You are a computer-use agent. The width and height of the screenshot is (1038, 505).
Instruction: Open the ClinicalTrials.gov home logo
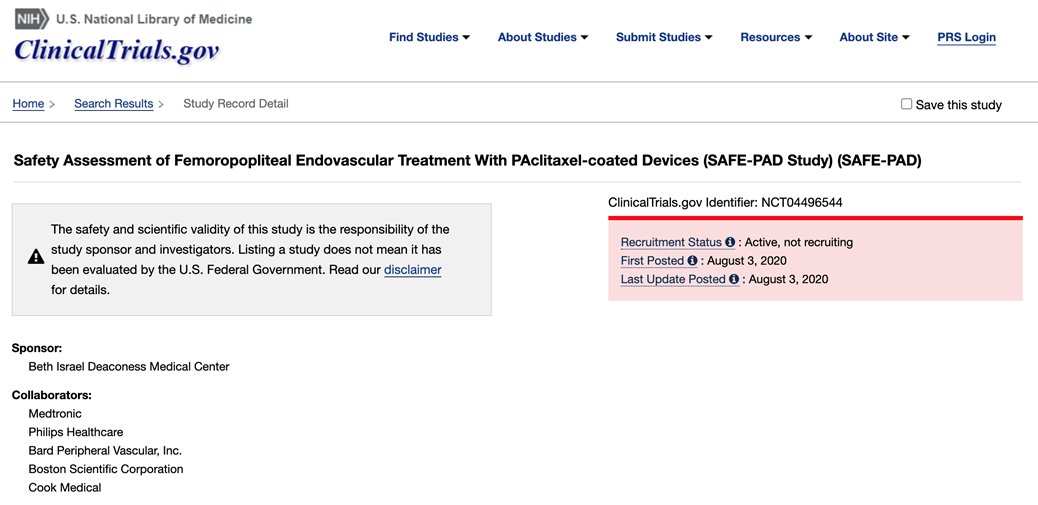(x=117, y=50)
